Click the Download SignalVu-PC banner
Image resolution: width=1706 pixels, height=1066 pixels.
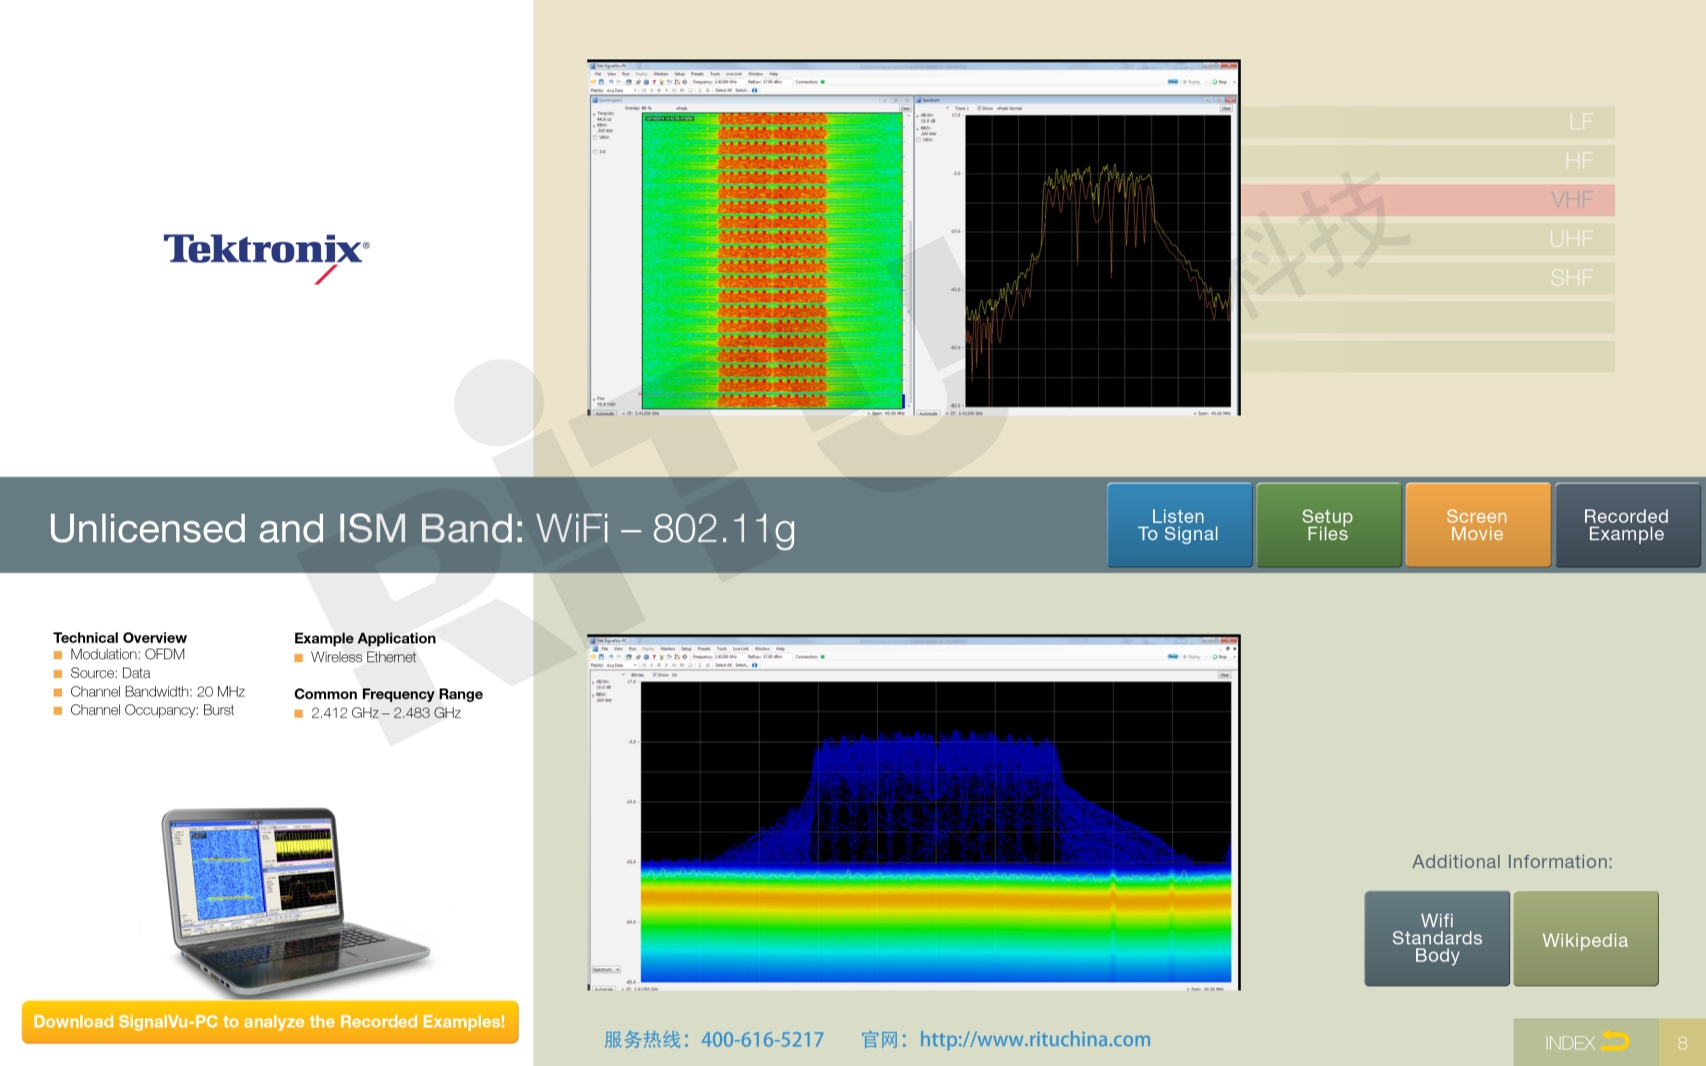(270, 1022)
